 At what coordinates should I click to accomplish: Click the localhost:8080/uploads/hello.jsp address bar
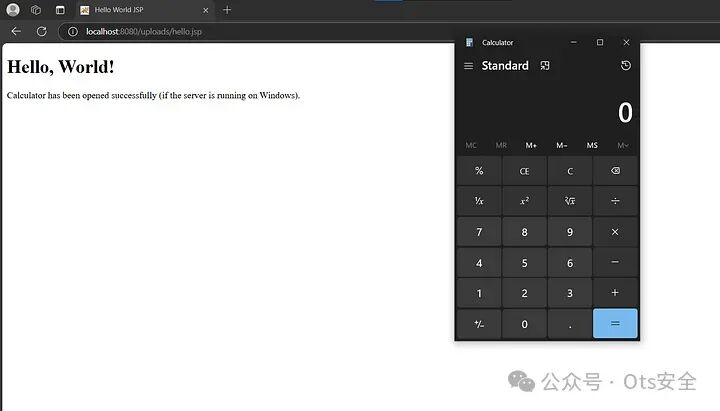click(x=144, y=31)
